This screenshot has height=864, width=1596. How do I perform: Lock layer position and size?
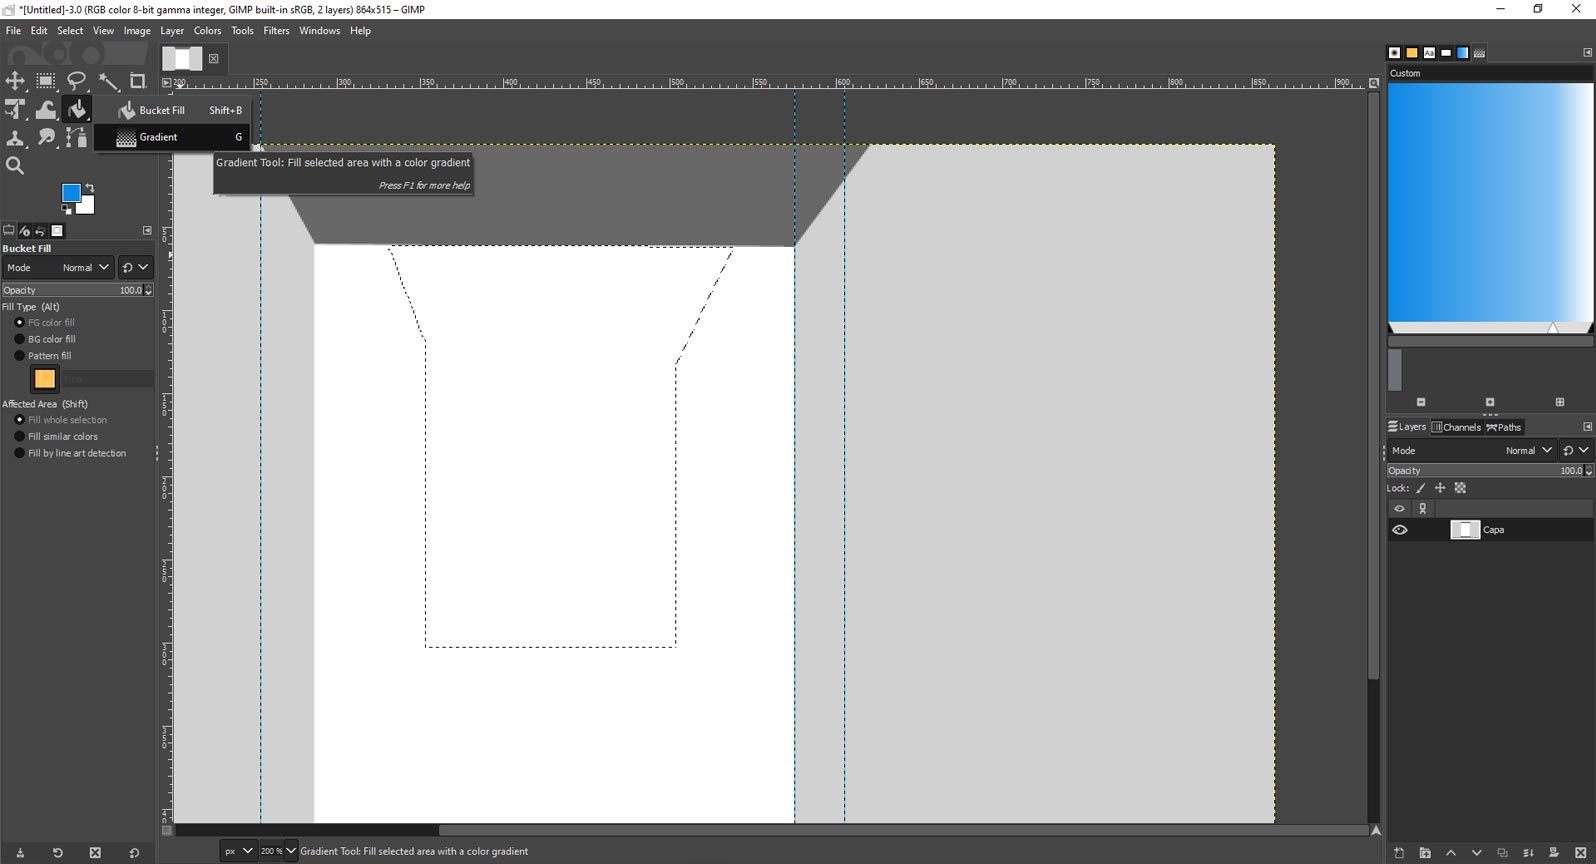(1440, 488)
